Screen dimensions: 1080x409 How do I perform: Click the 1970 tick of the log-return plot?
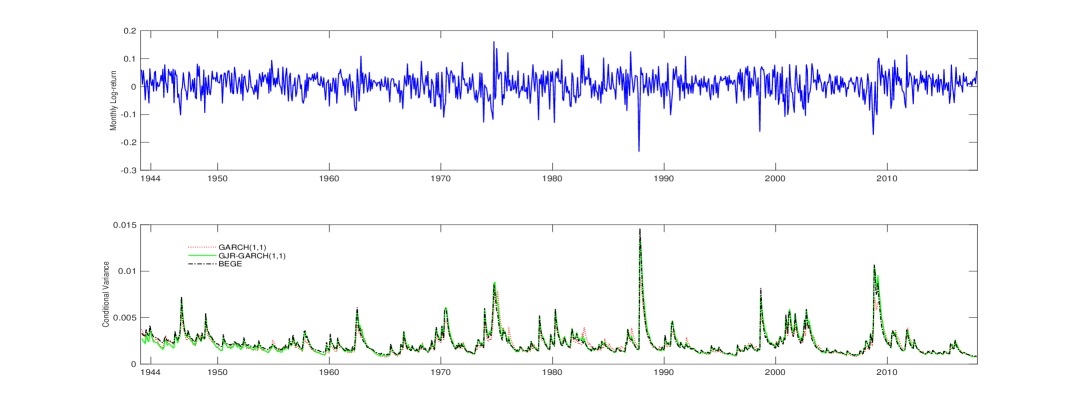[x=441, y=177]
